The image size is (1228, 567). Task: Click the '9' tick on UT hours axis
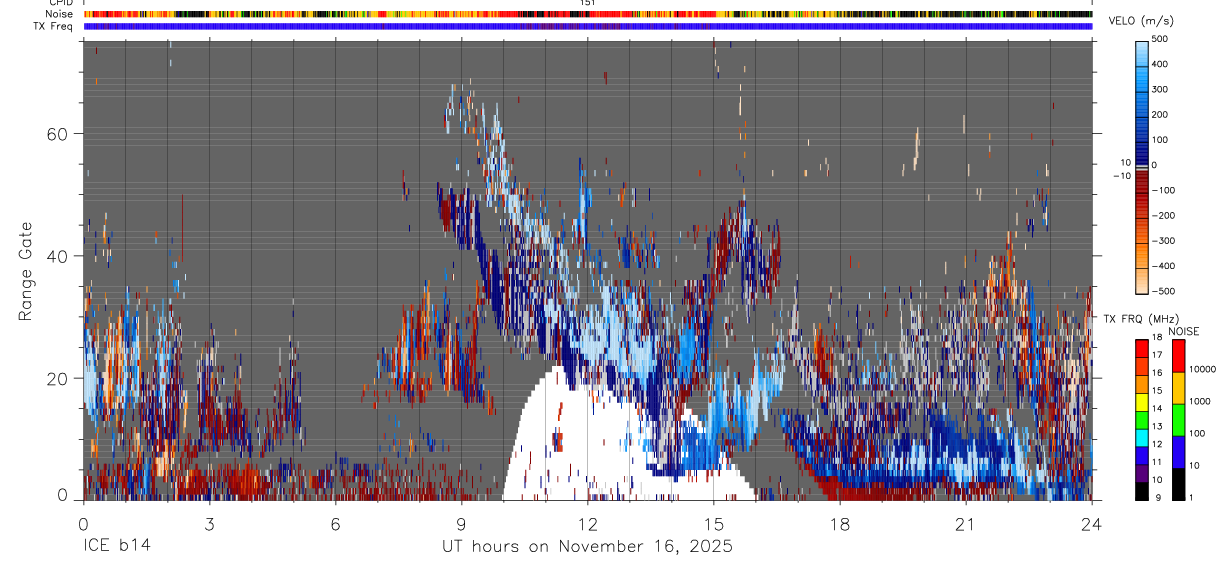(x=461, y=523)
